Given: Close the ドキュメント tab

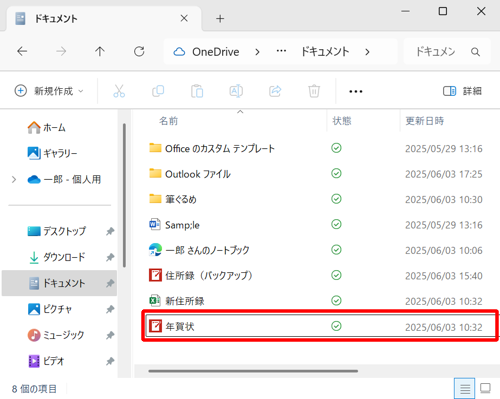Looking at the screenshot, I should (x=184, y=18).
